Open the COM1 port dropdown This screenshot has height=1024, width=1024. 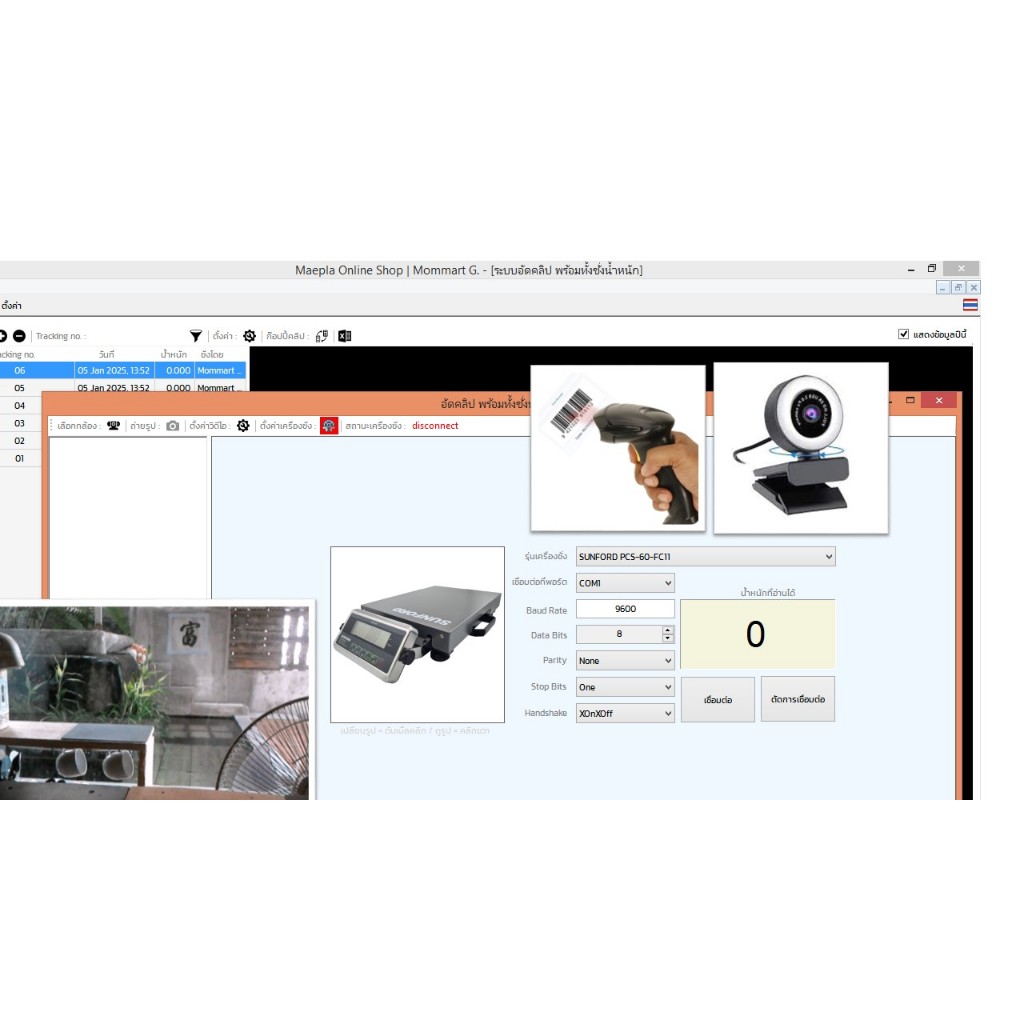(x=668, y=583)
